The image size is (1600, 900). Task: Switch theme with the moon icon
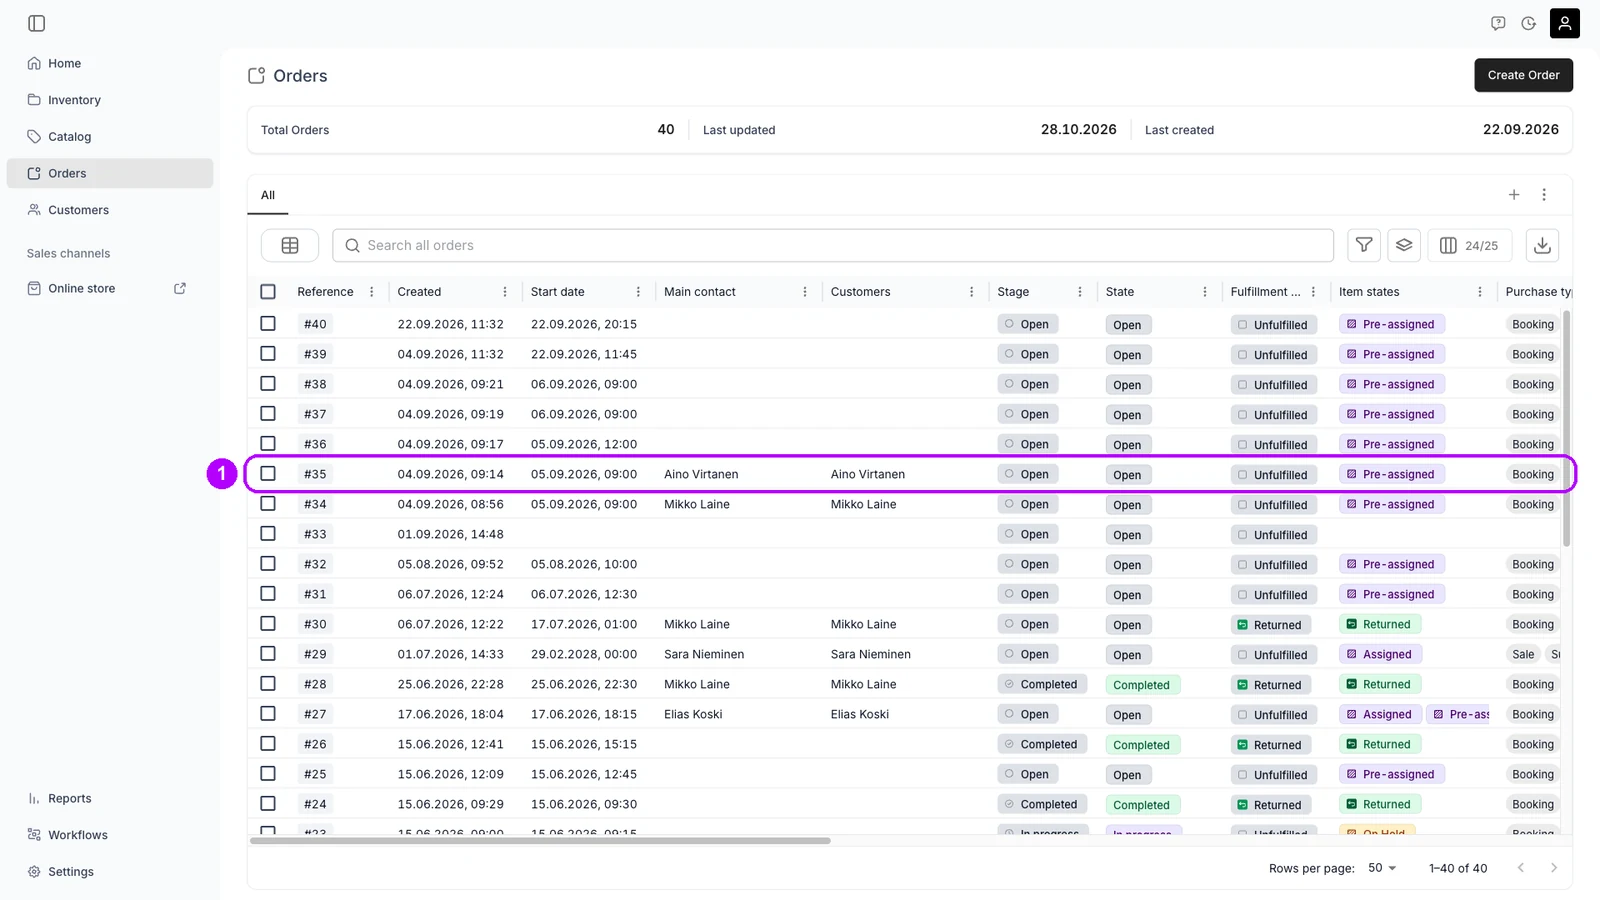[x=1529, y=23]
